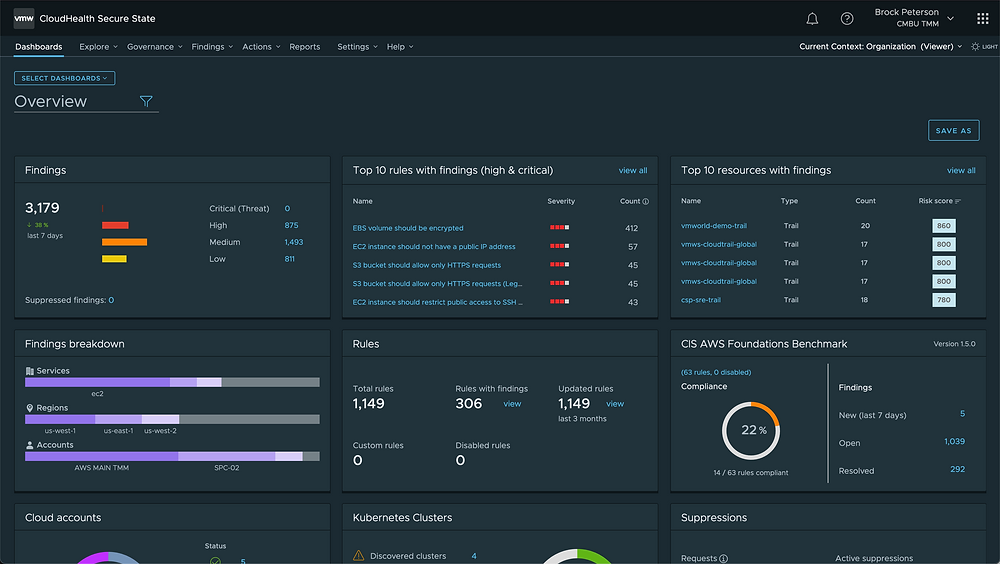
Task: View updated rules
Action: click(x=615, y=404)
